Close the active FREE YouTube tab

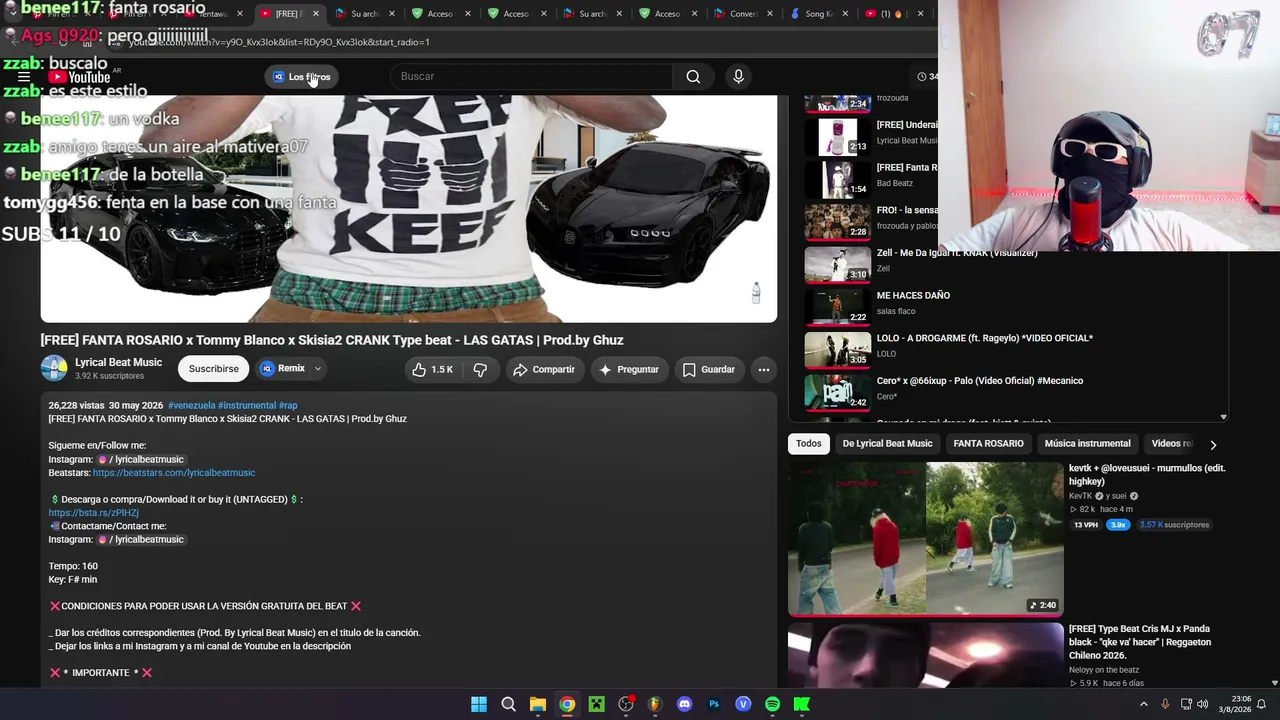(316, 14)
